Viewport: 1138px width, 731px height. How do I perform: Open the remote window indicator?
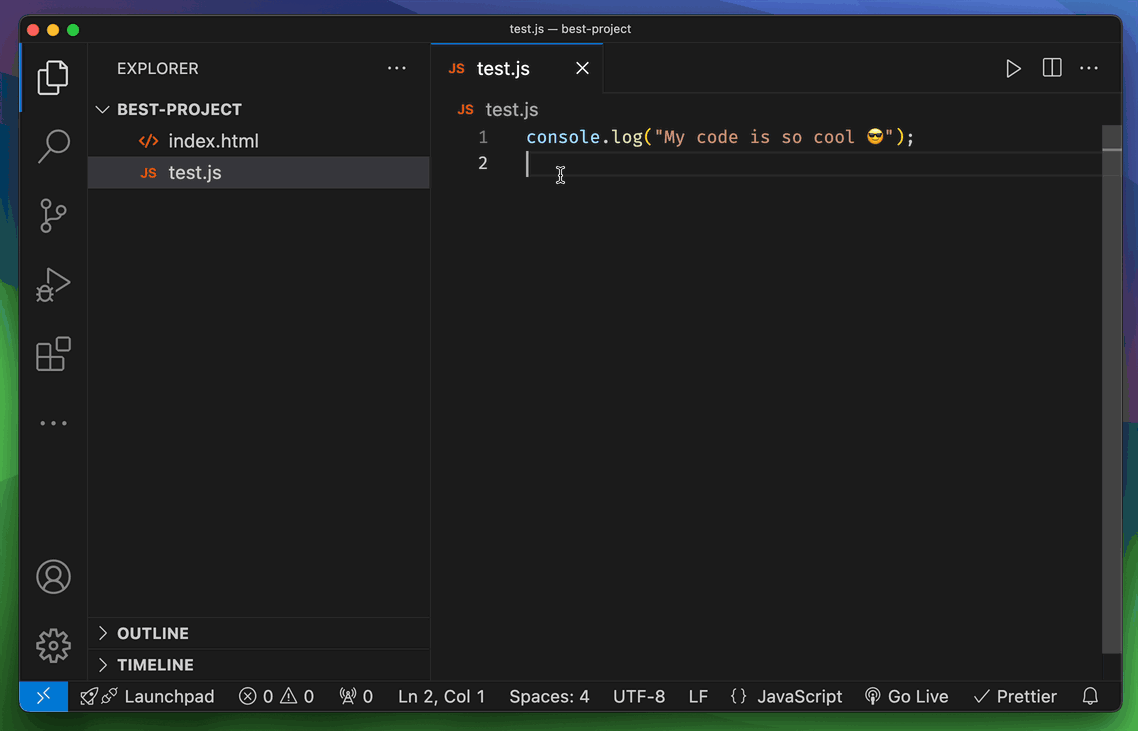[44, 696]
